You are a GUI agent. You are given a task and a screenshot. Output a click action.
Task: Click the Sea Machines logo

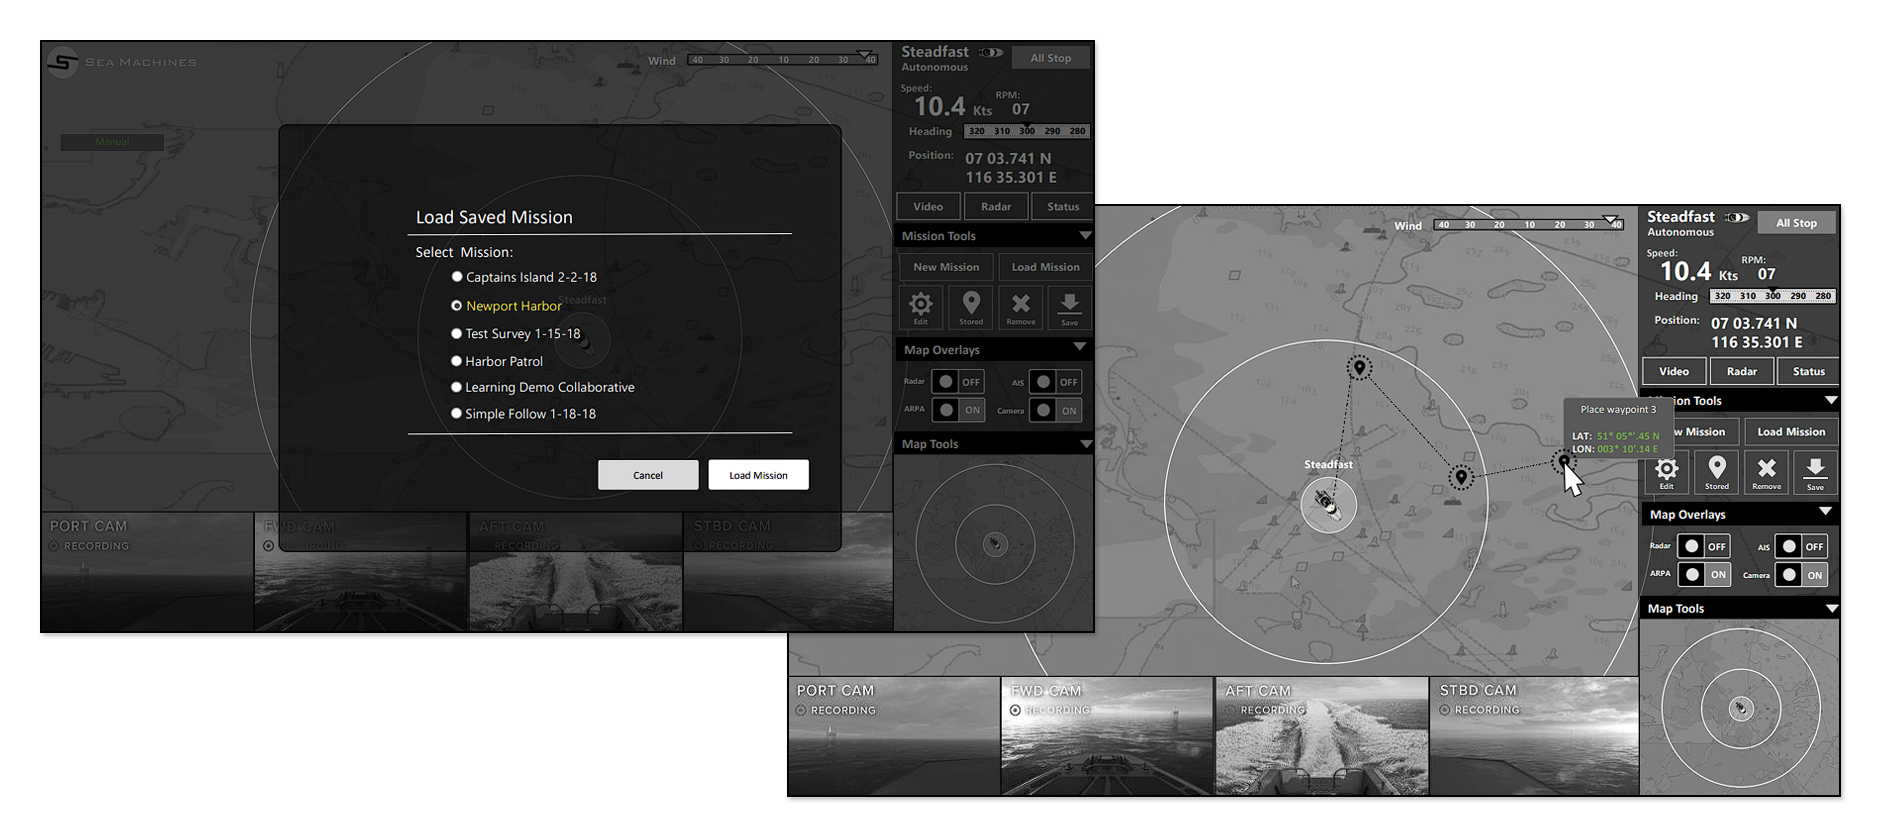pos(63,62)
